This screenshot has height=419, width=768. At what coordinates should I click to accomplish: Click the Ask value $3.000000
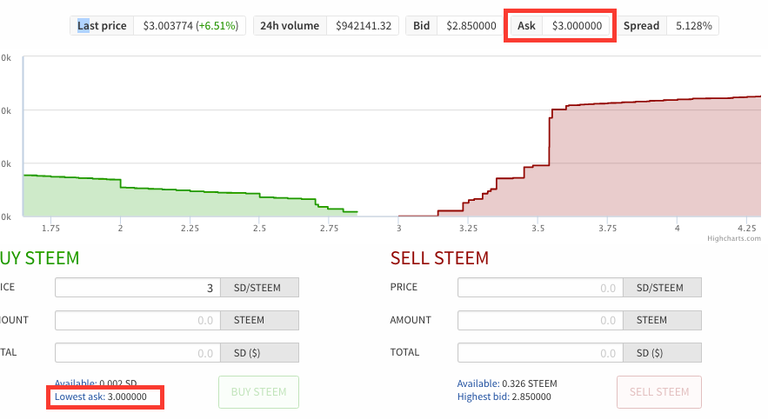pyautogui.click(x=577, y=26)
